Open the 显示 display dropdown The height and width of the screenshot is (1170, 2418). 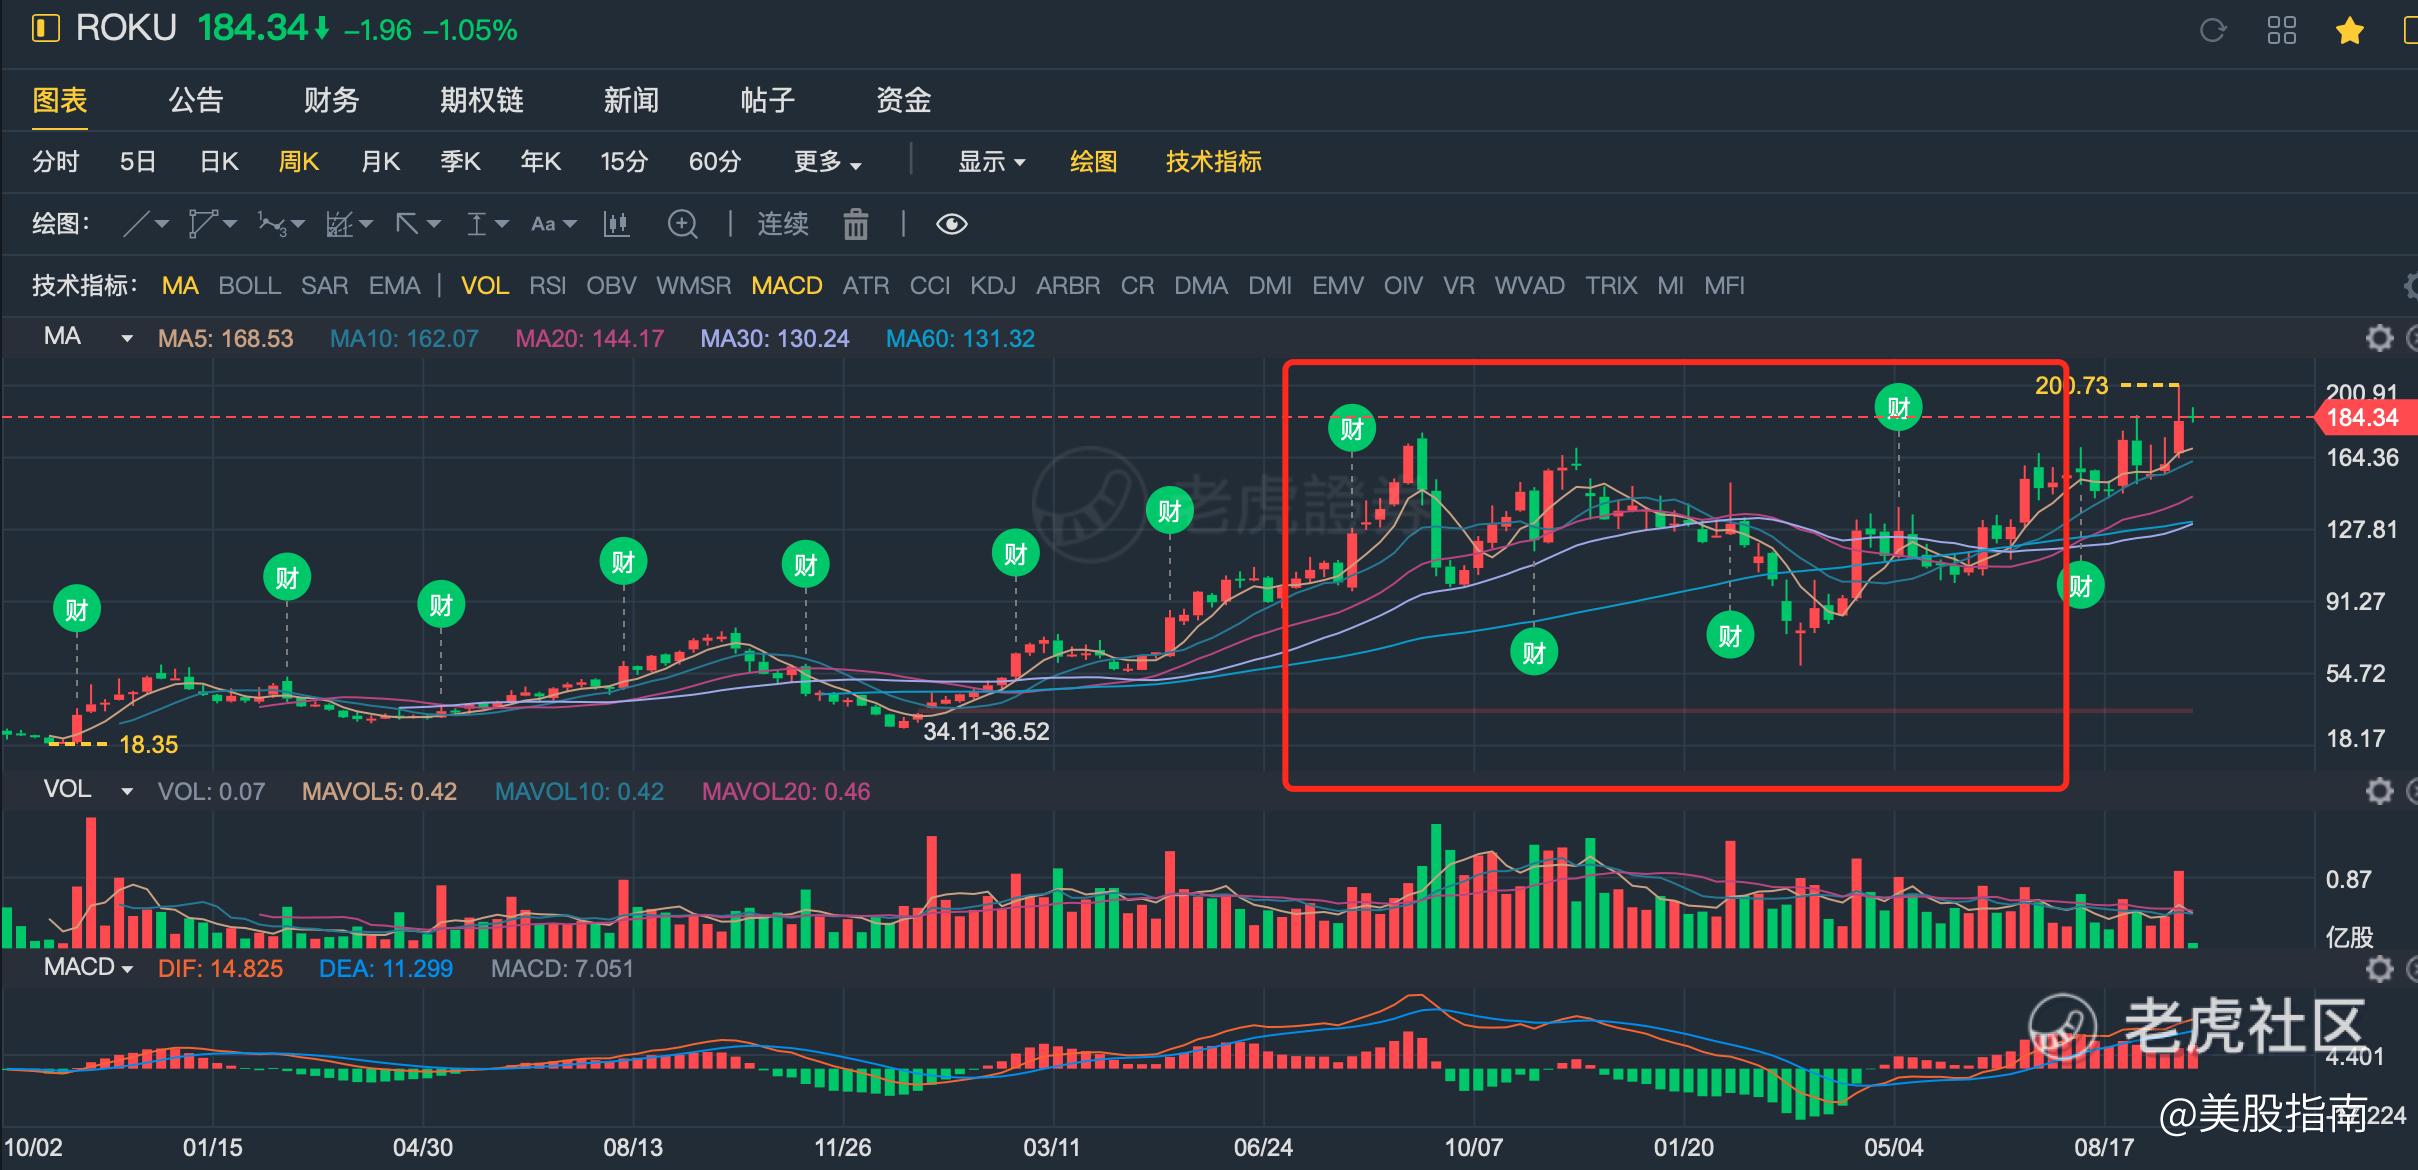tap(991, 162)
